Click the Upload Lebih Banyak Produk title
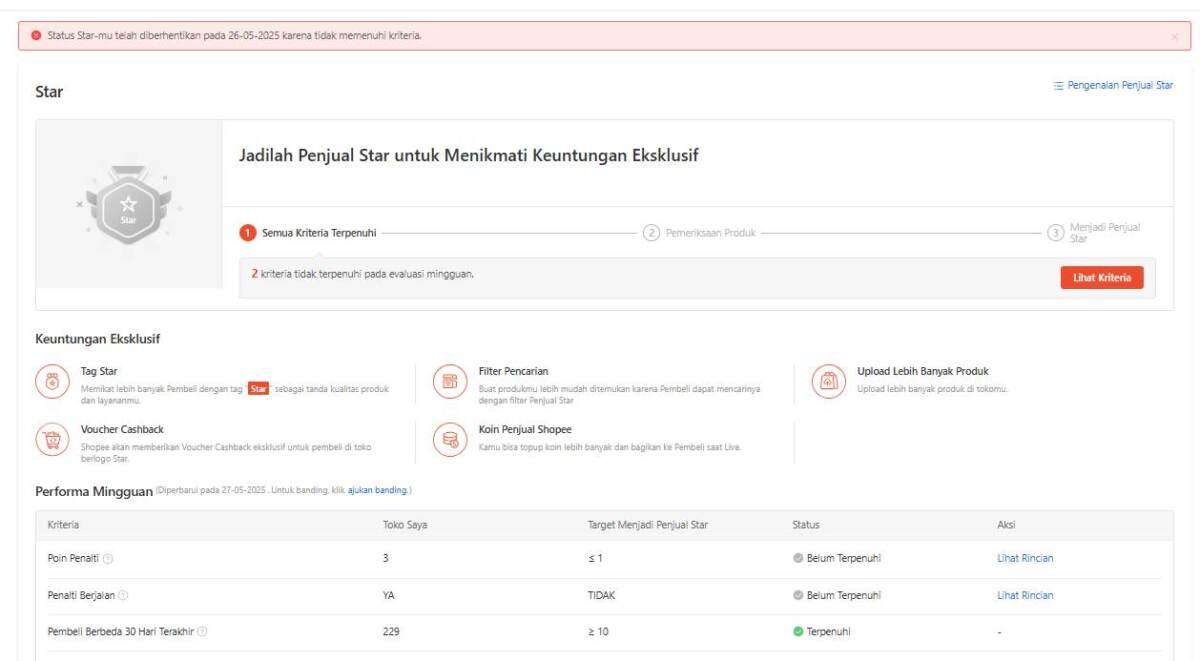This screenshot has height=661, width=1200. point(923,372)
